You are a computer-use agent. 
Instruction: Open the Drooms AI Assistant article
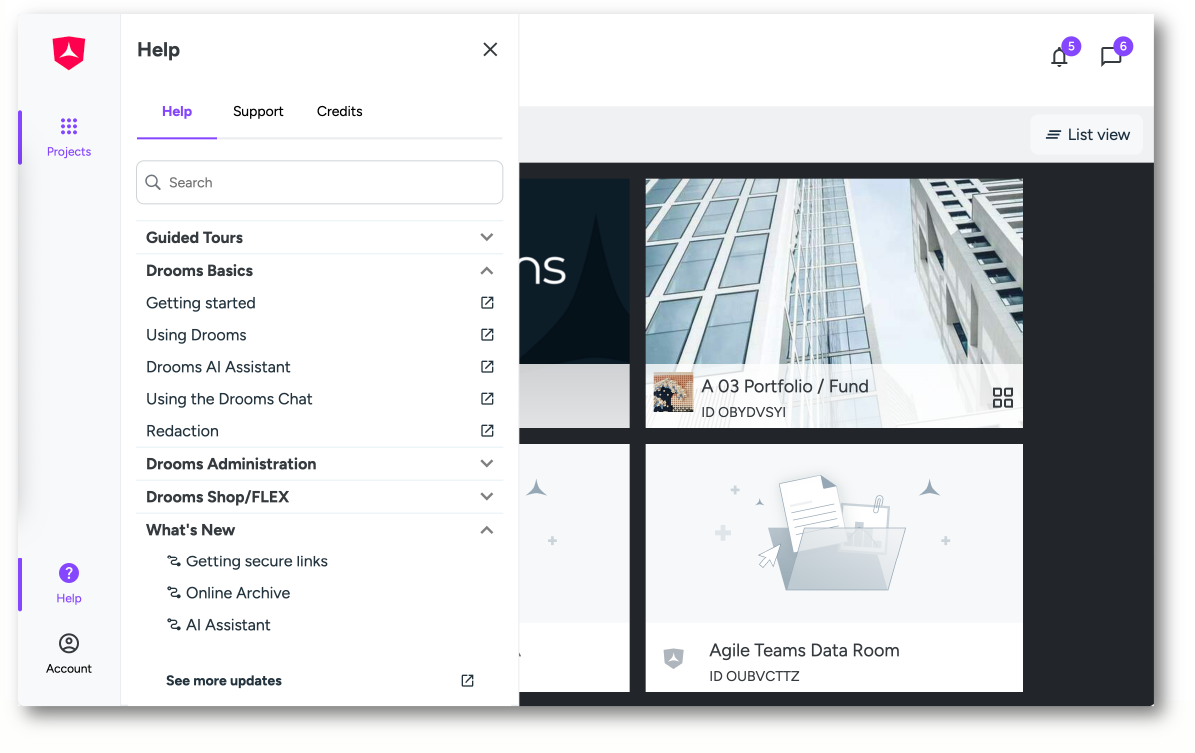pyautogui.click(x=218, y=367)
